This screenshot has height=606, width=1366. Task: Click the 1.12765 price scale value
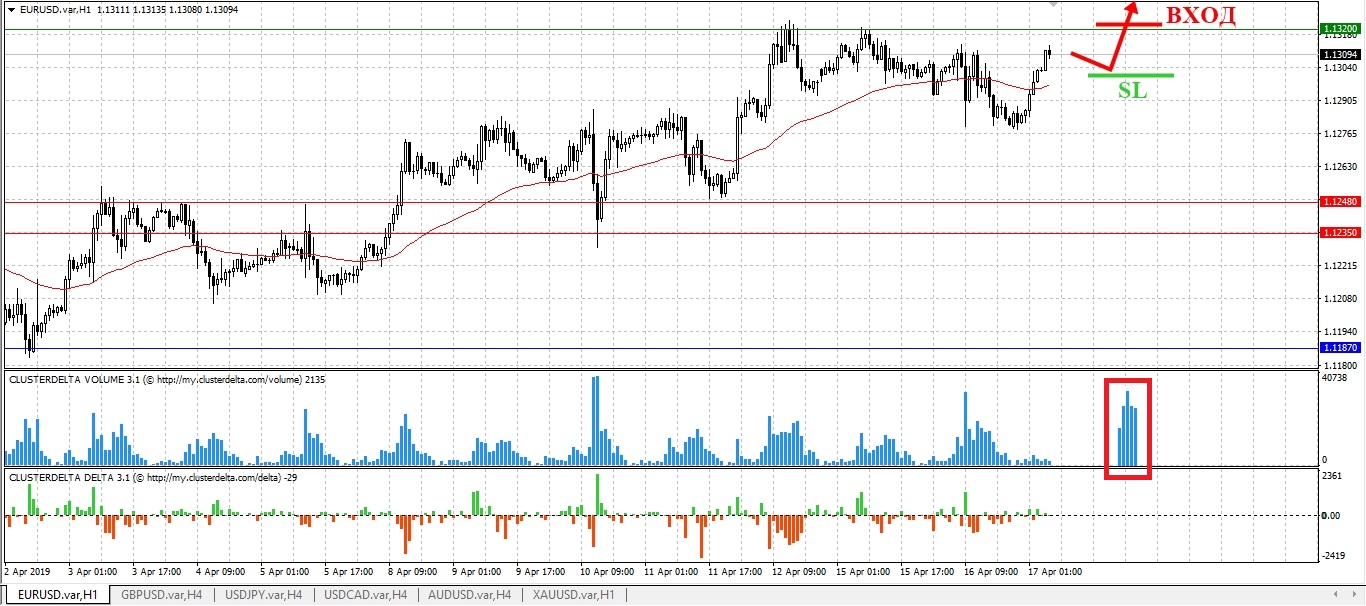coord(1339,134)
